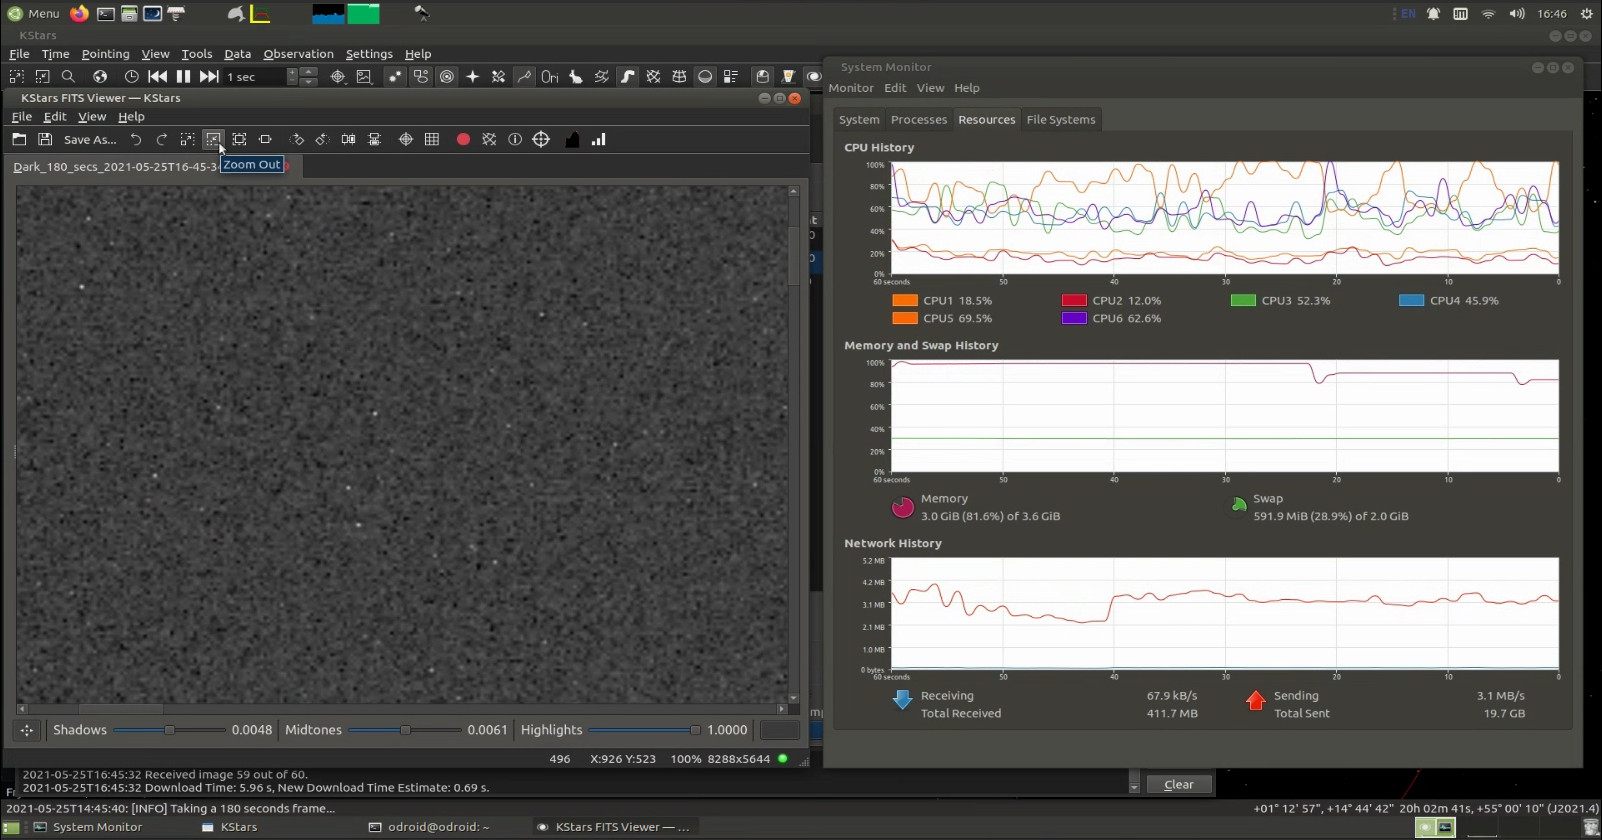Click the Swap pie color icon
1602x840 pixels.
tap(1239, 506)
